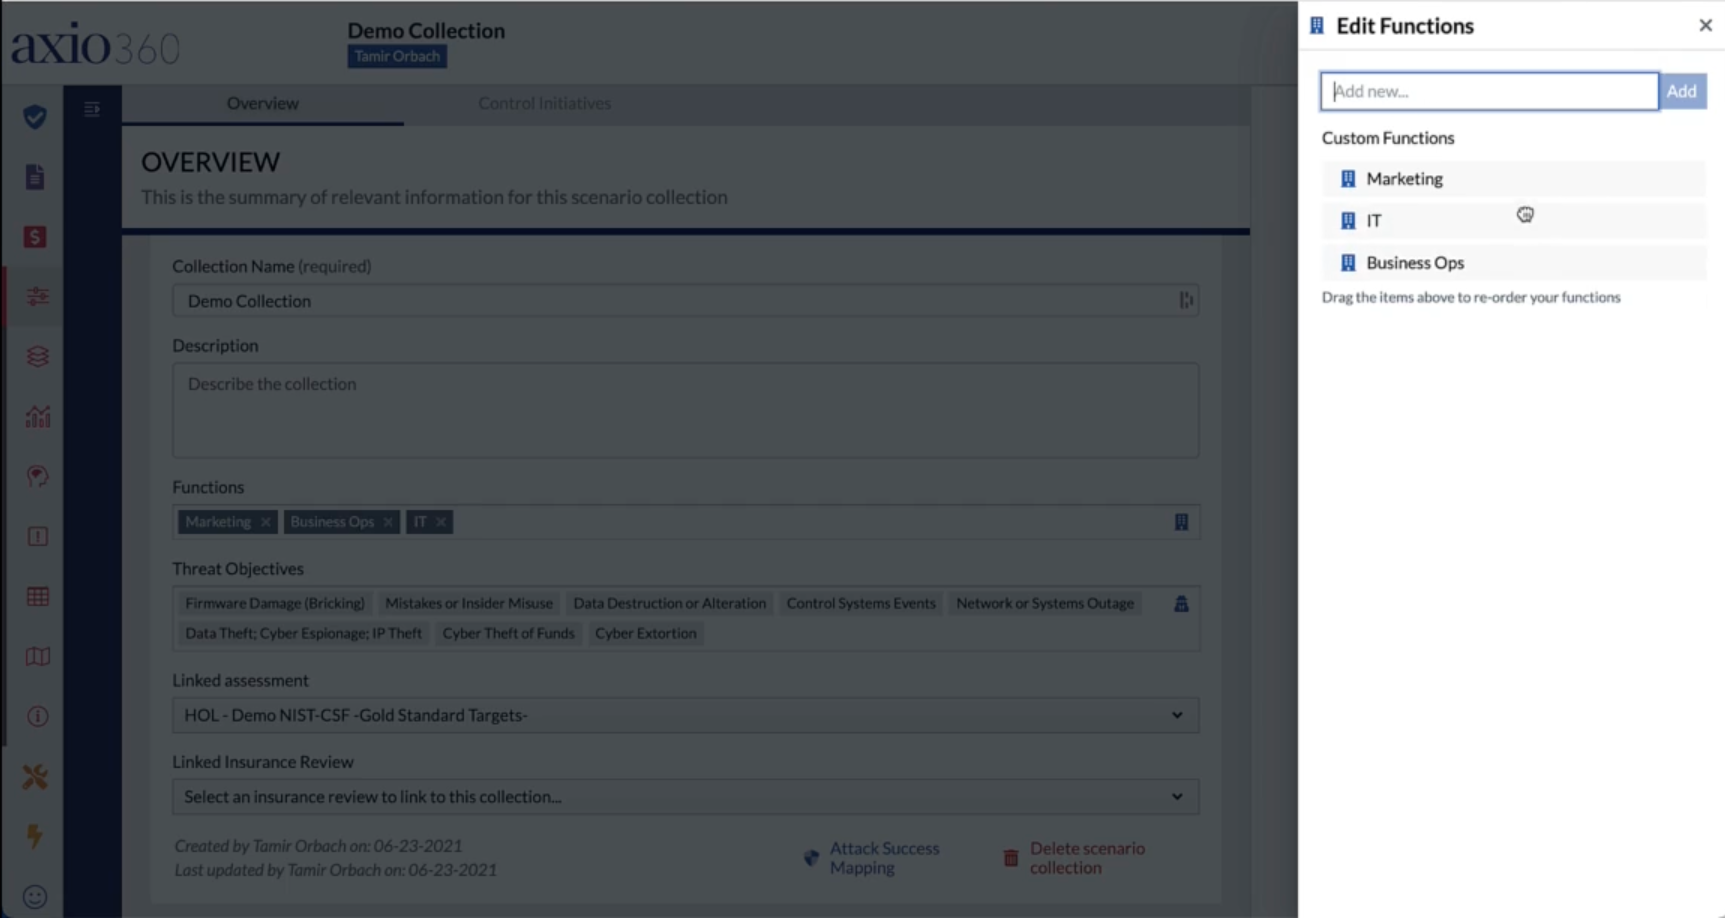Screen dimensions: 1725x918
Task: Remove the Business Ops function tag
Action: coord(388,522)
